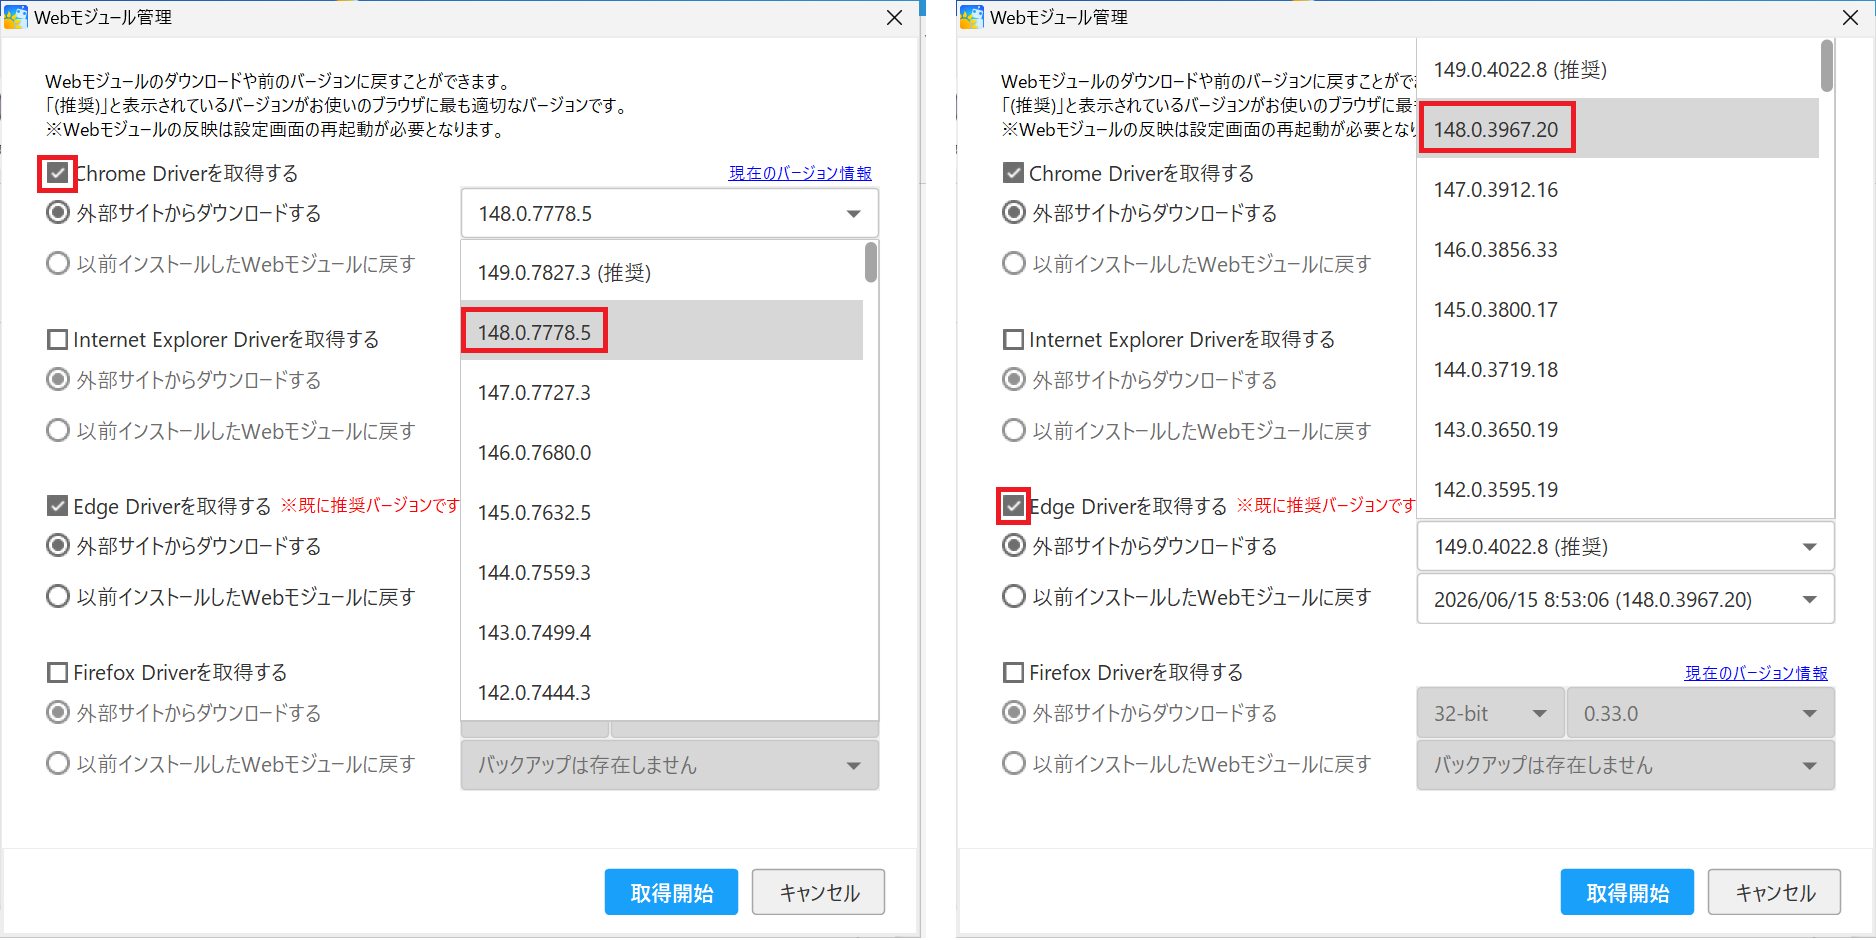Select Edge restore previous module radio, right window
The height and width of the screenshot is (940, 1876).
1014,597
